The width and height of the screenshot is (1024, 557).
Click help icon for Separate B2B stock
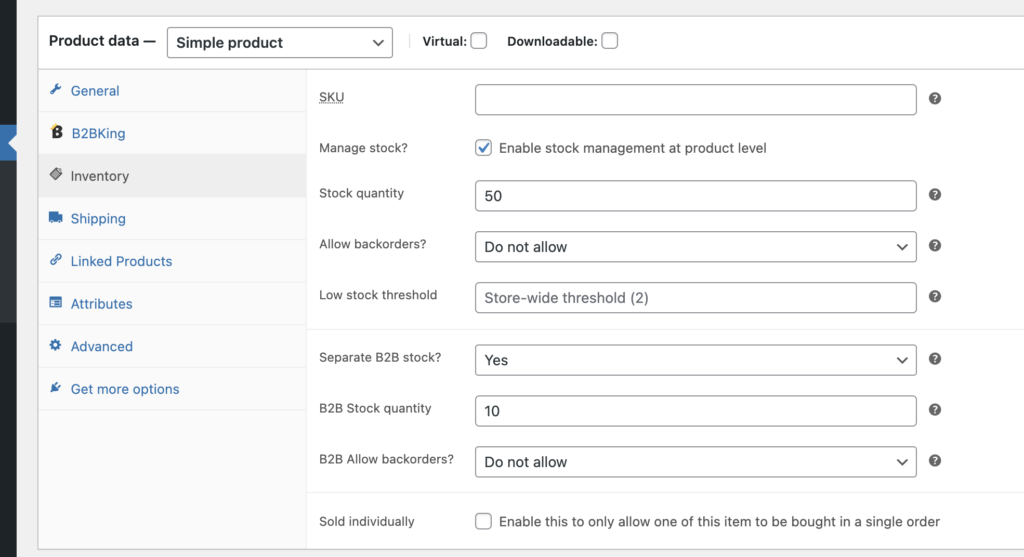[935, 359]
